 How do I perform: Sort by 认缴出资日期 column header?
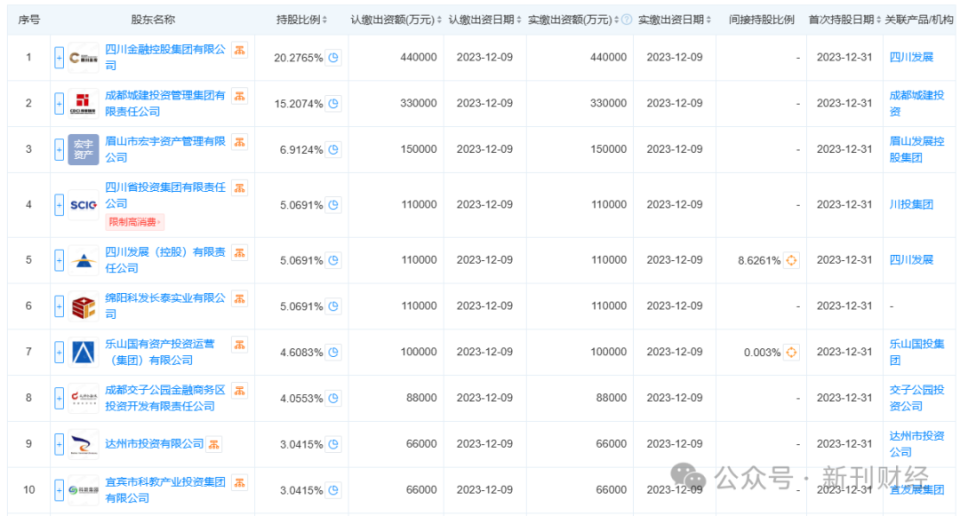click(484, 20)
